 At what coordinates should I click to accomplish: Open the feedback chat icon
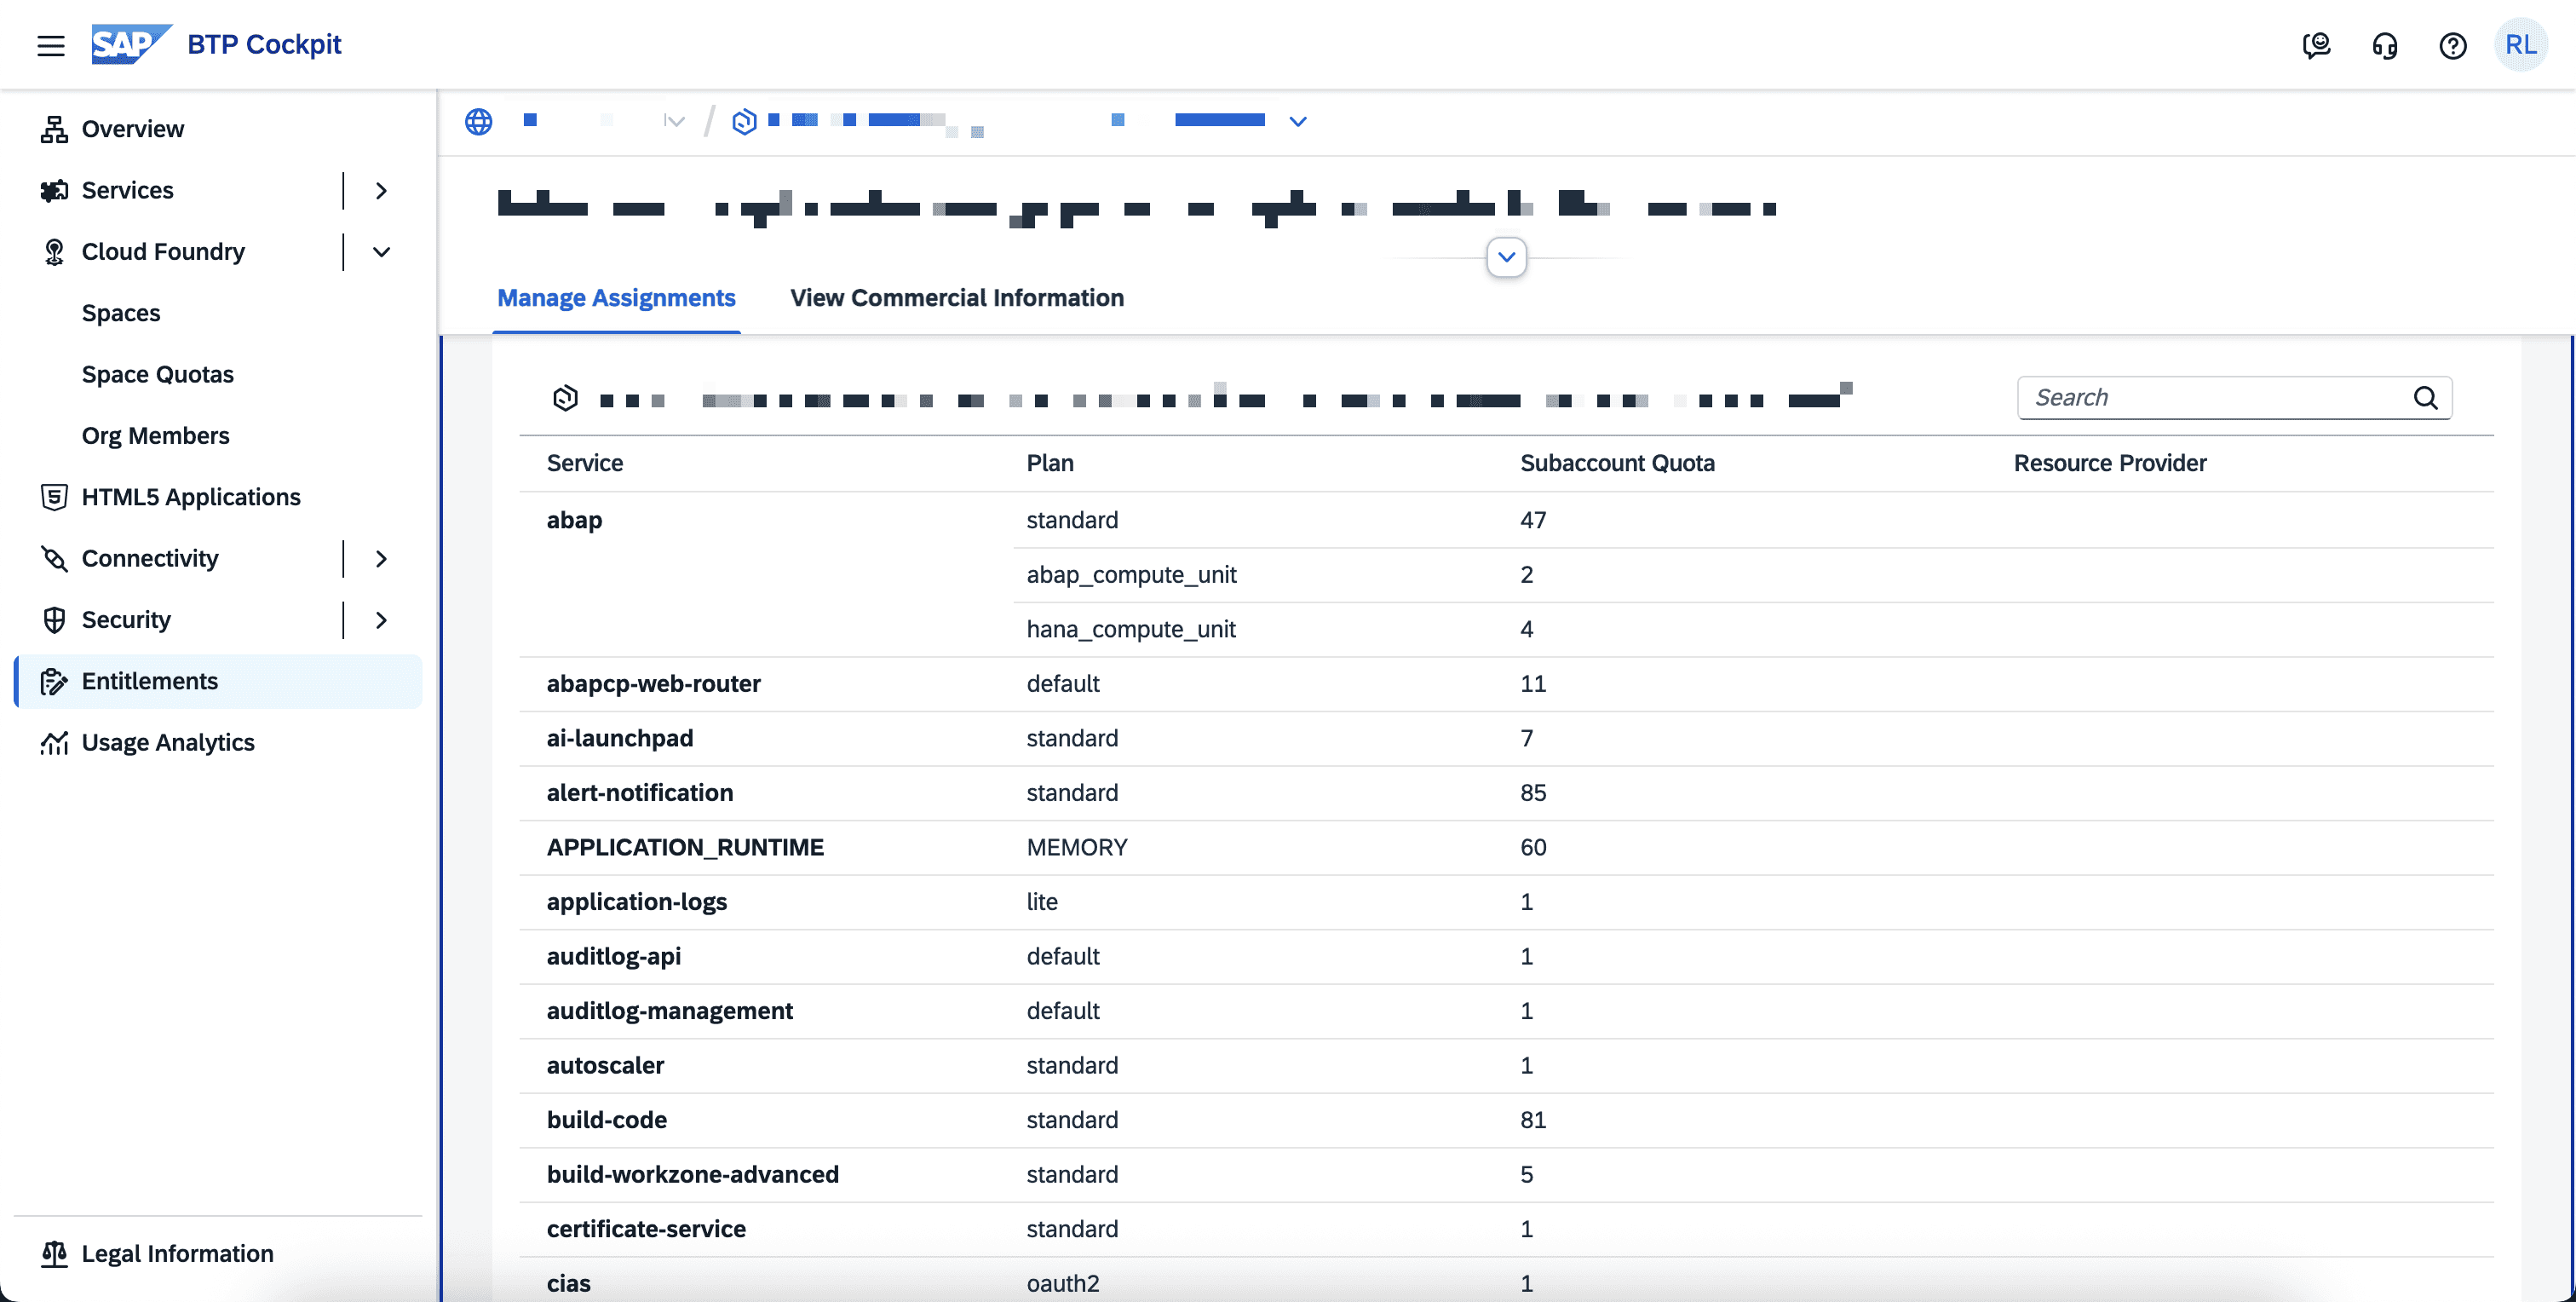2316,45
